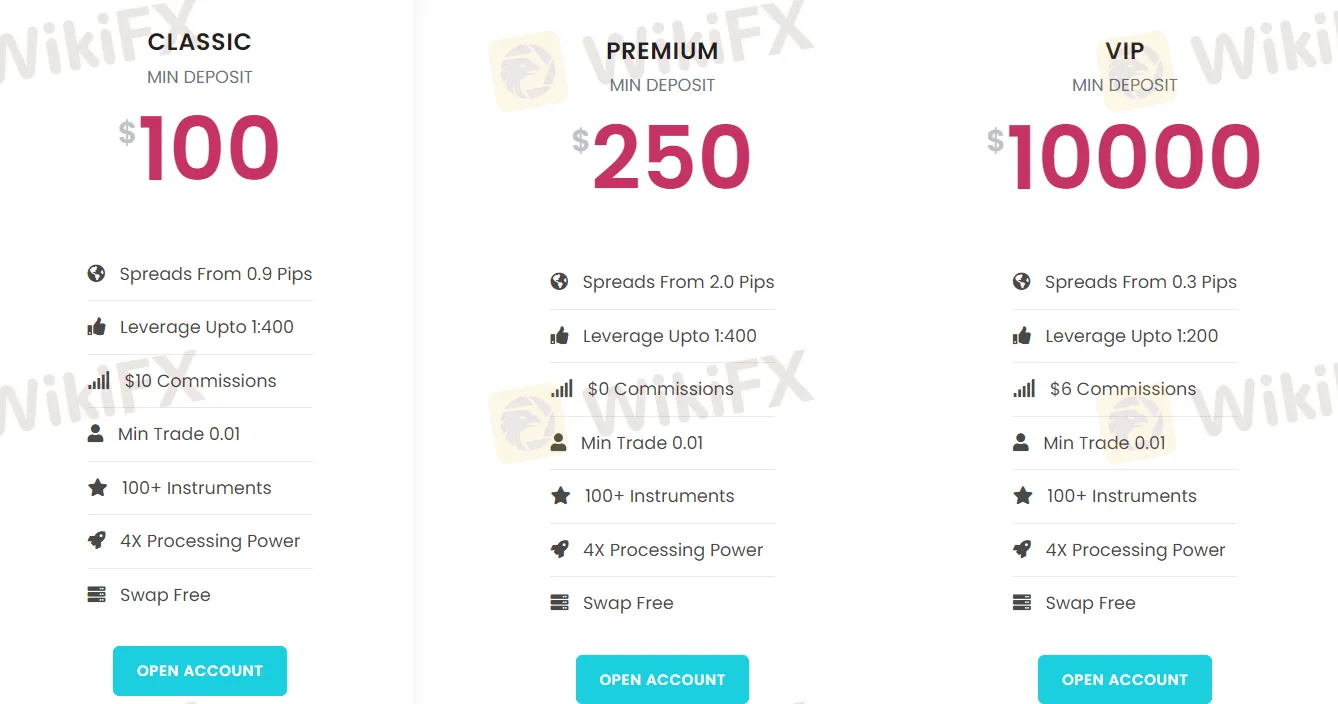The image size is (1338, 704).
Task: Click star icon in VIP instruments row
Action: click(1022, 496)
